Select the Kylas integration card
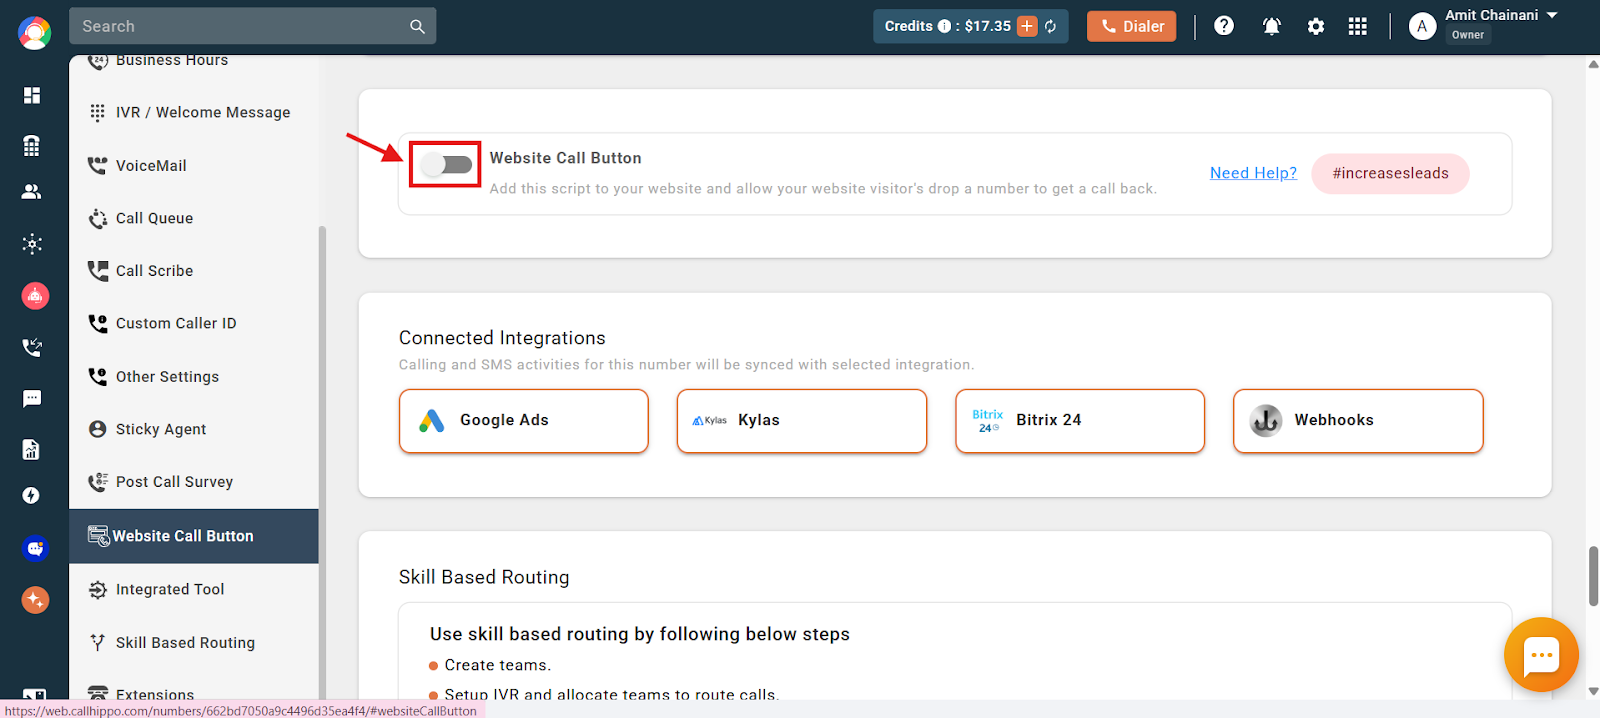 coord(802,421)
